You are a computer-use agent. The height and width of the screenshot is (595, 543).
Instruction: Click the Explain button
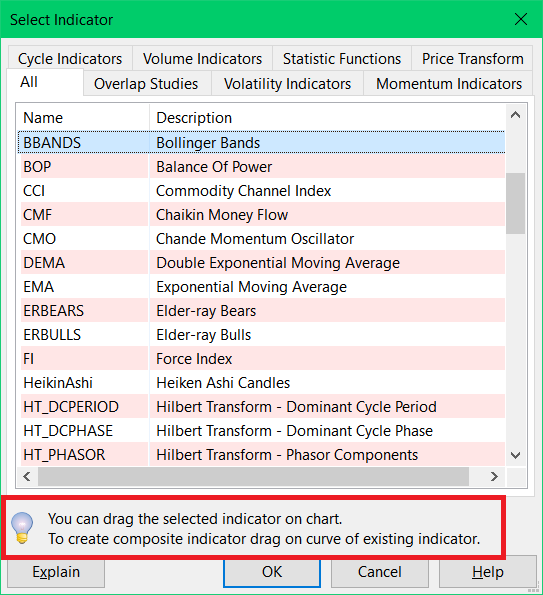(x=56, y=572)
